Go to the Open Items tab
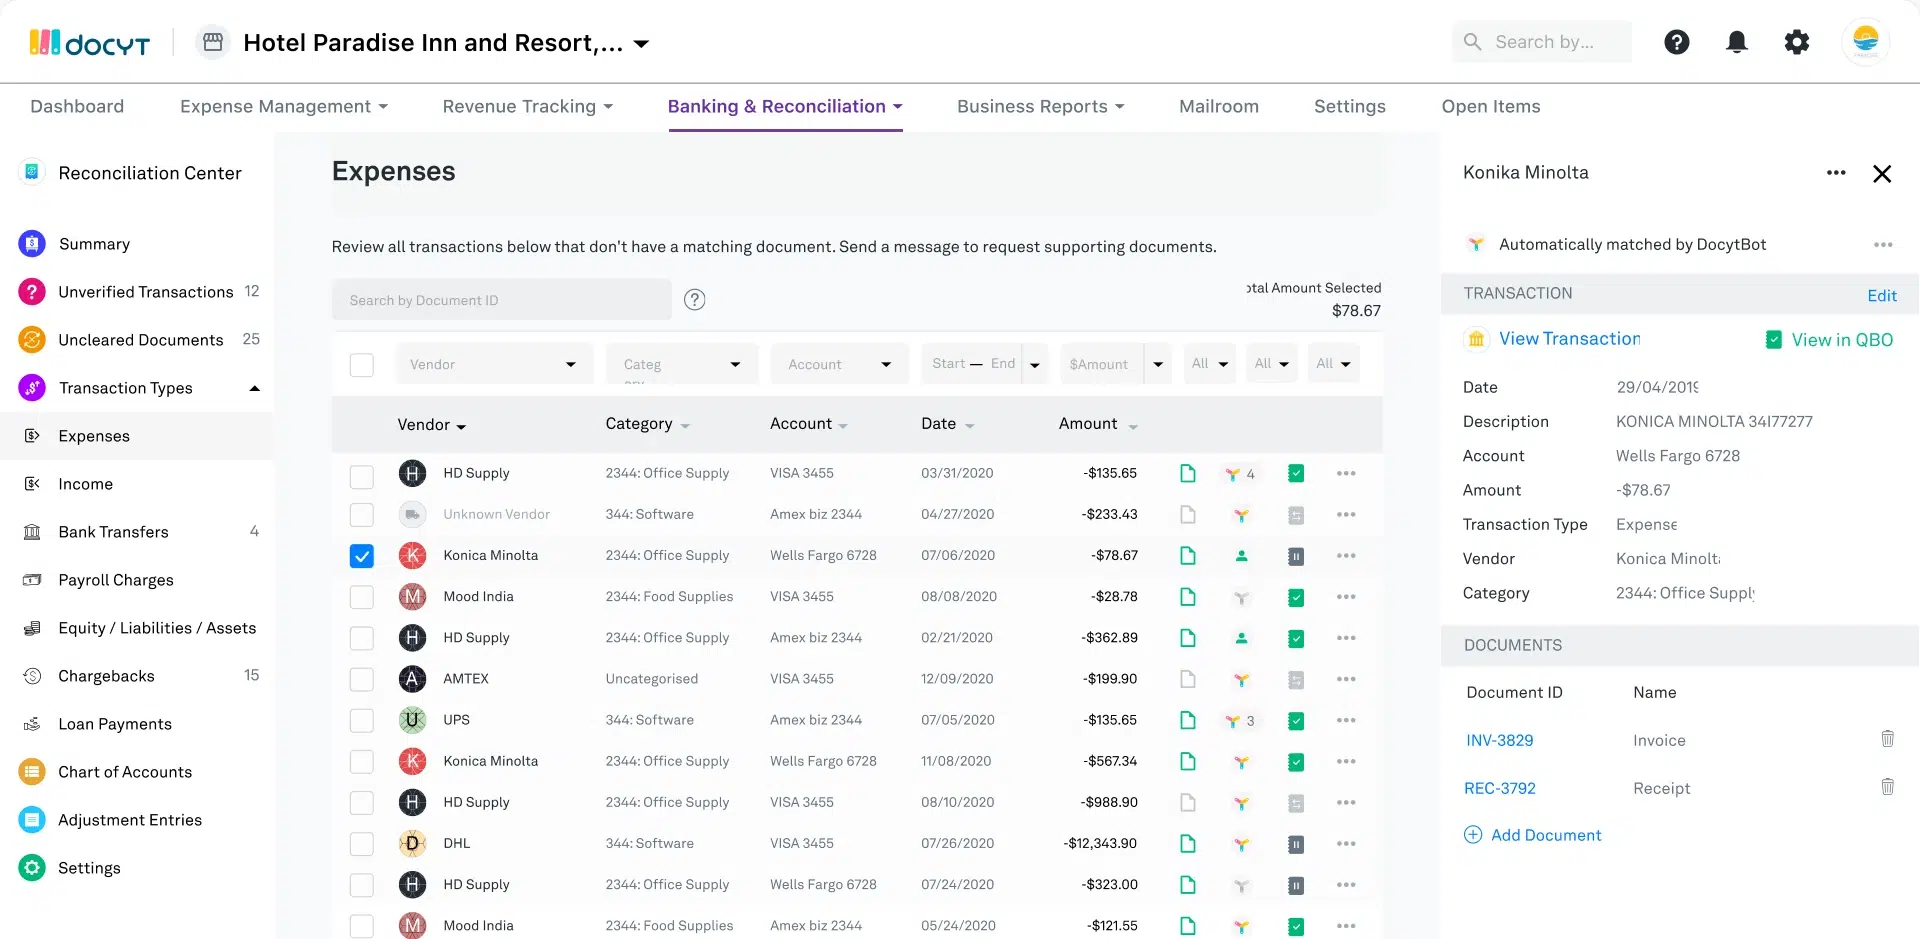The height and width of the screenshot is (939, 1920). point(1491,106)
